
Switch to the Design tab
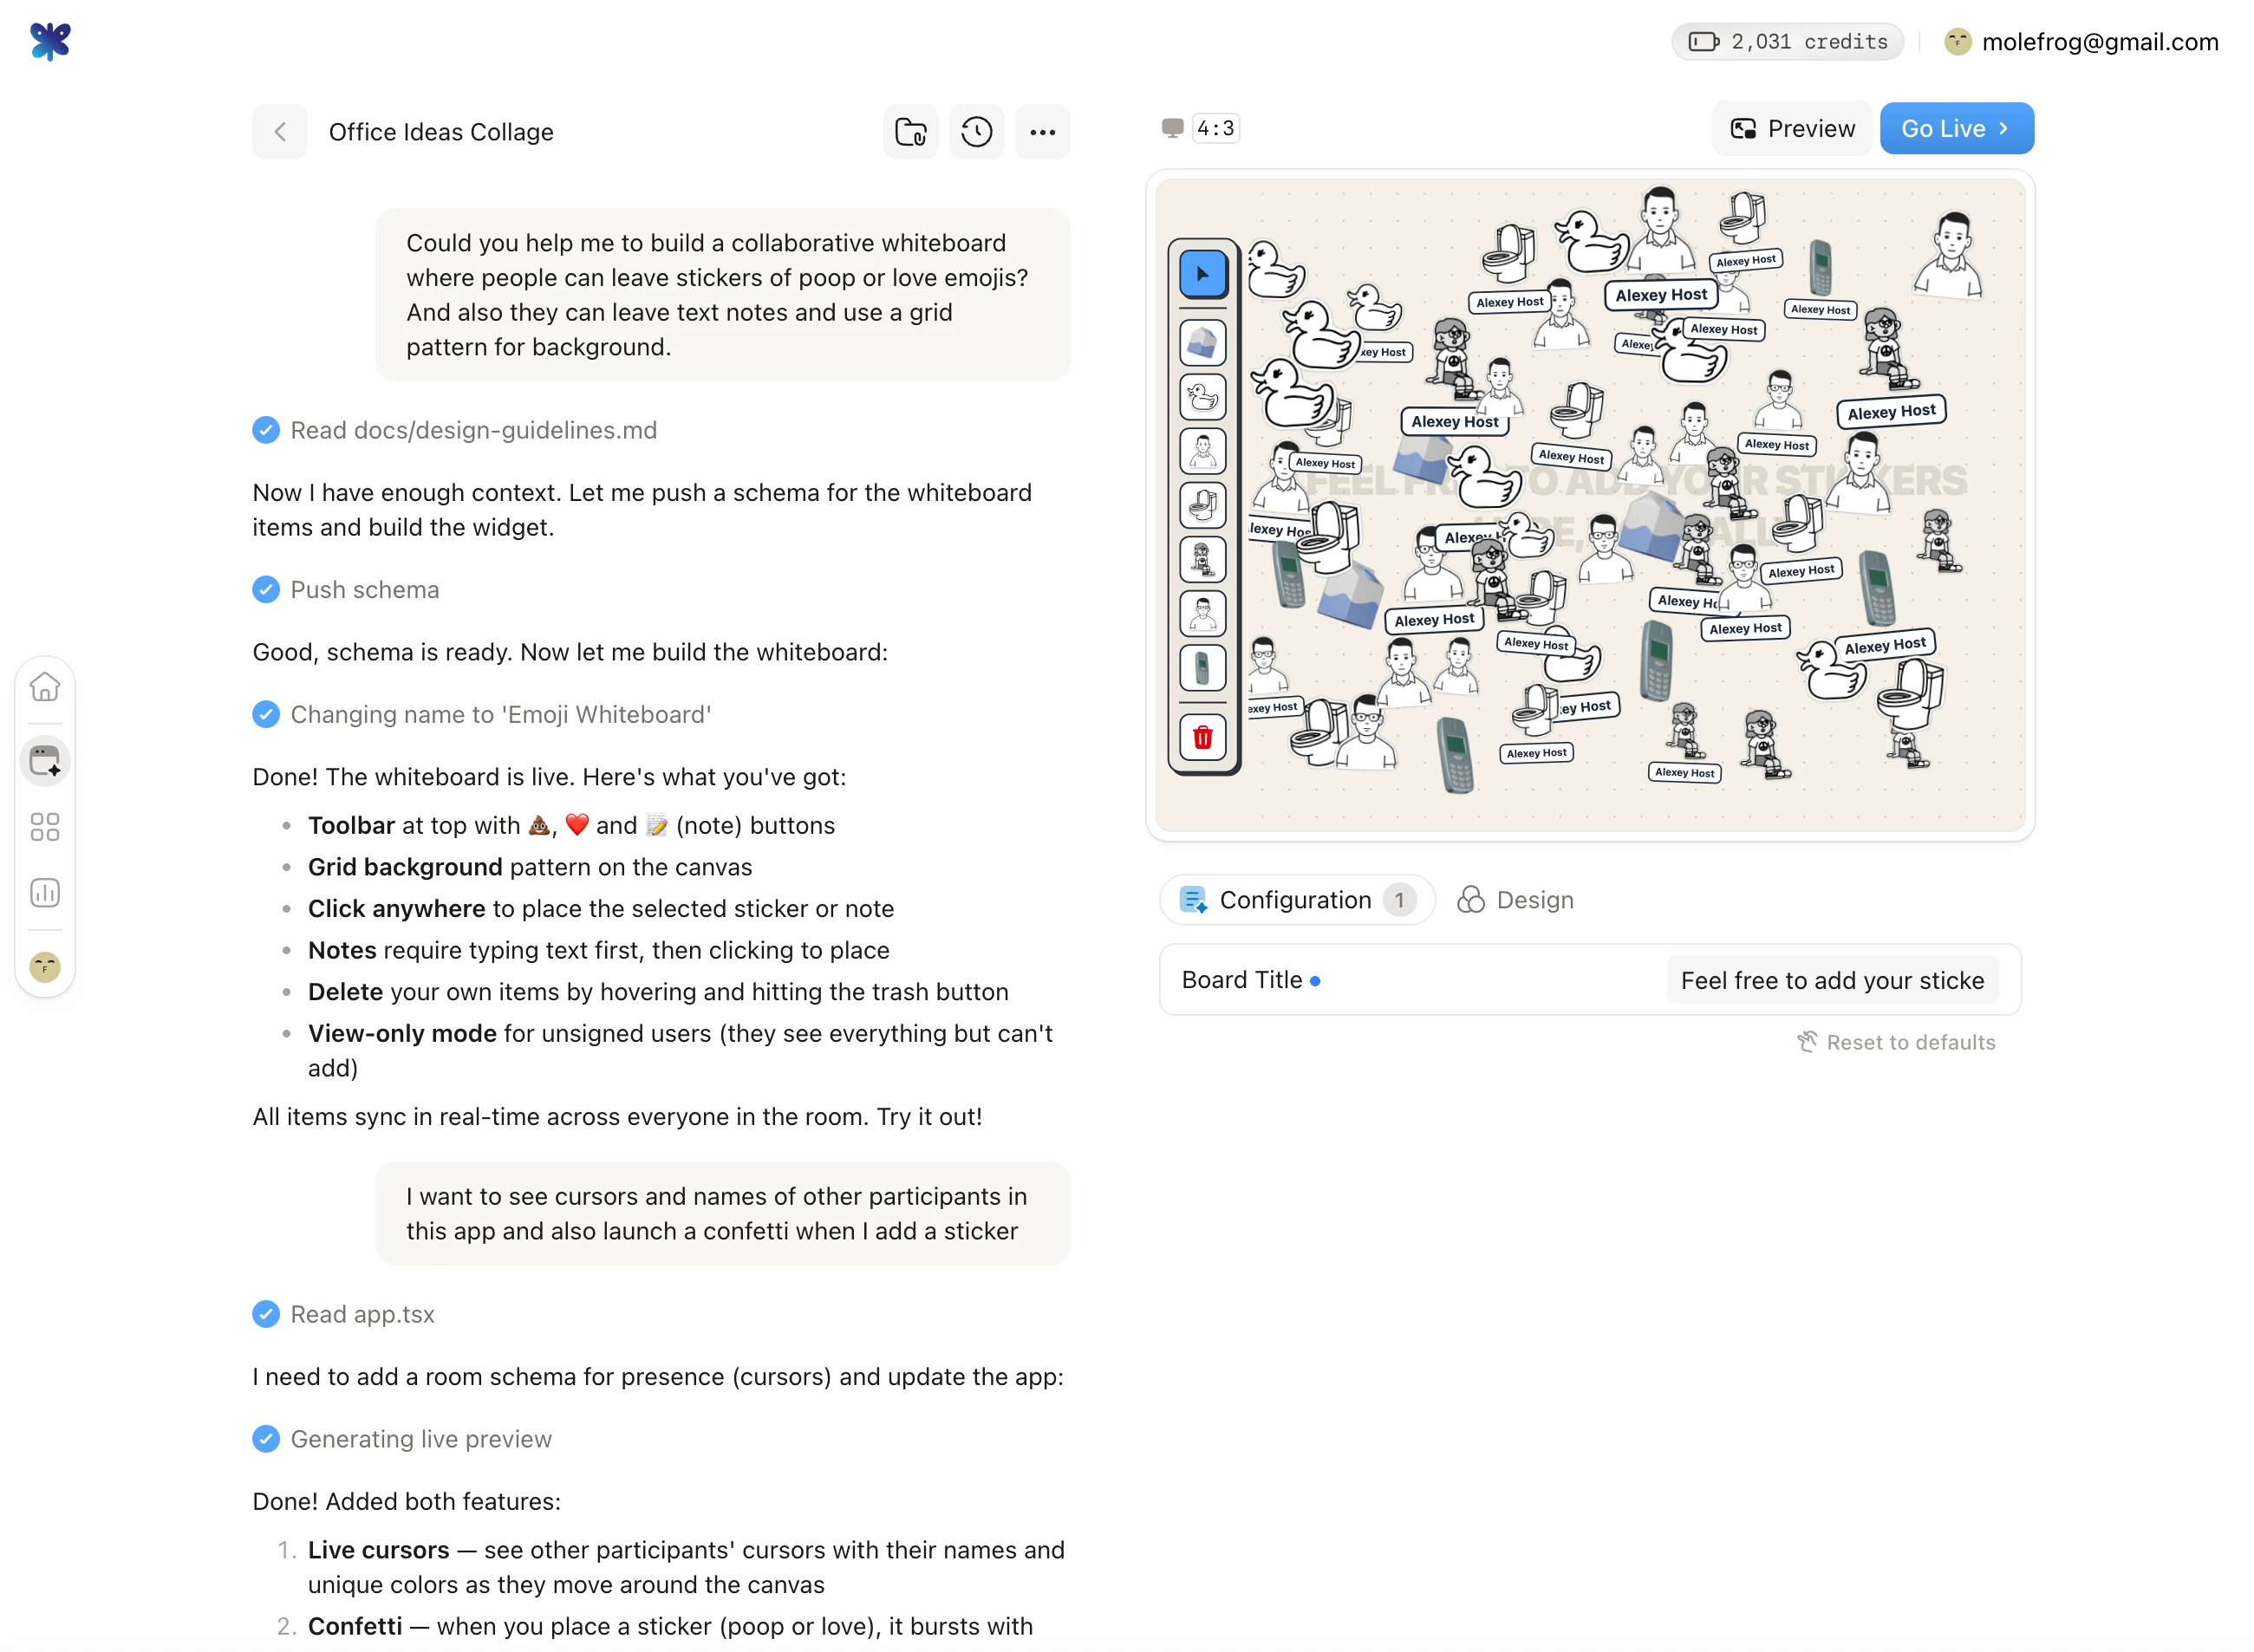(x=1516, y=900)
